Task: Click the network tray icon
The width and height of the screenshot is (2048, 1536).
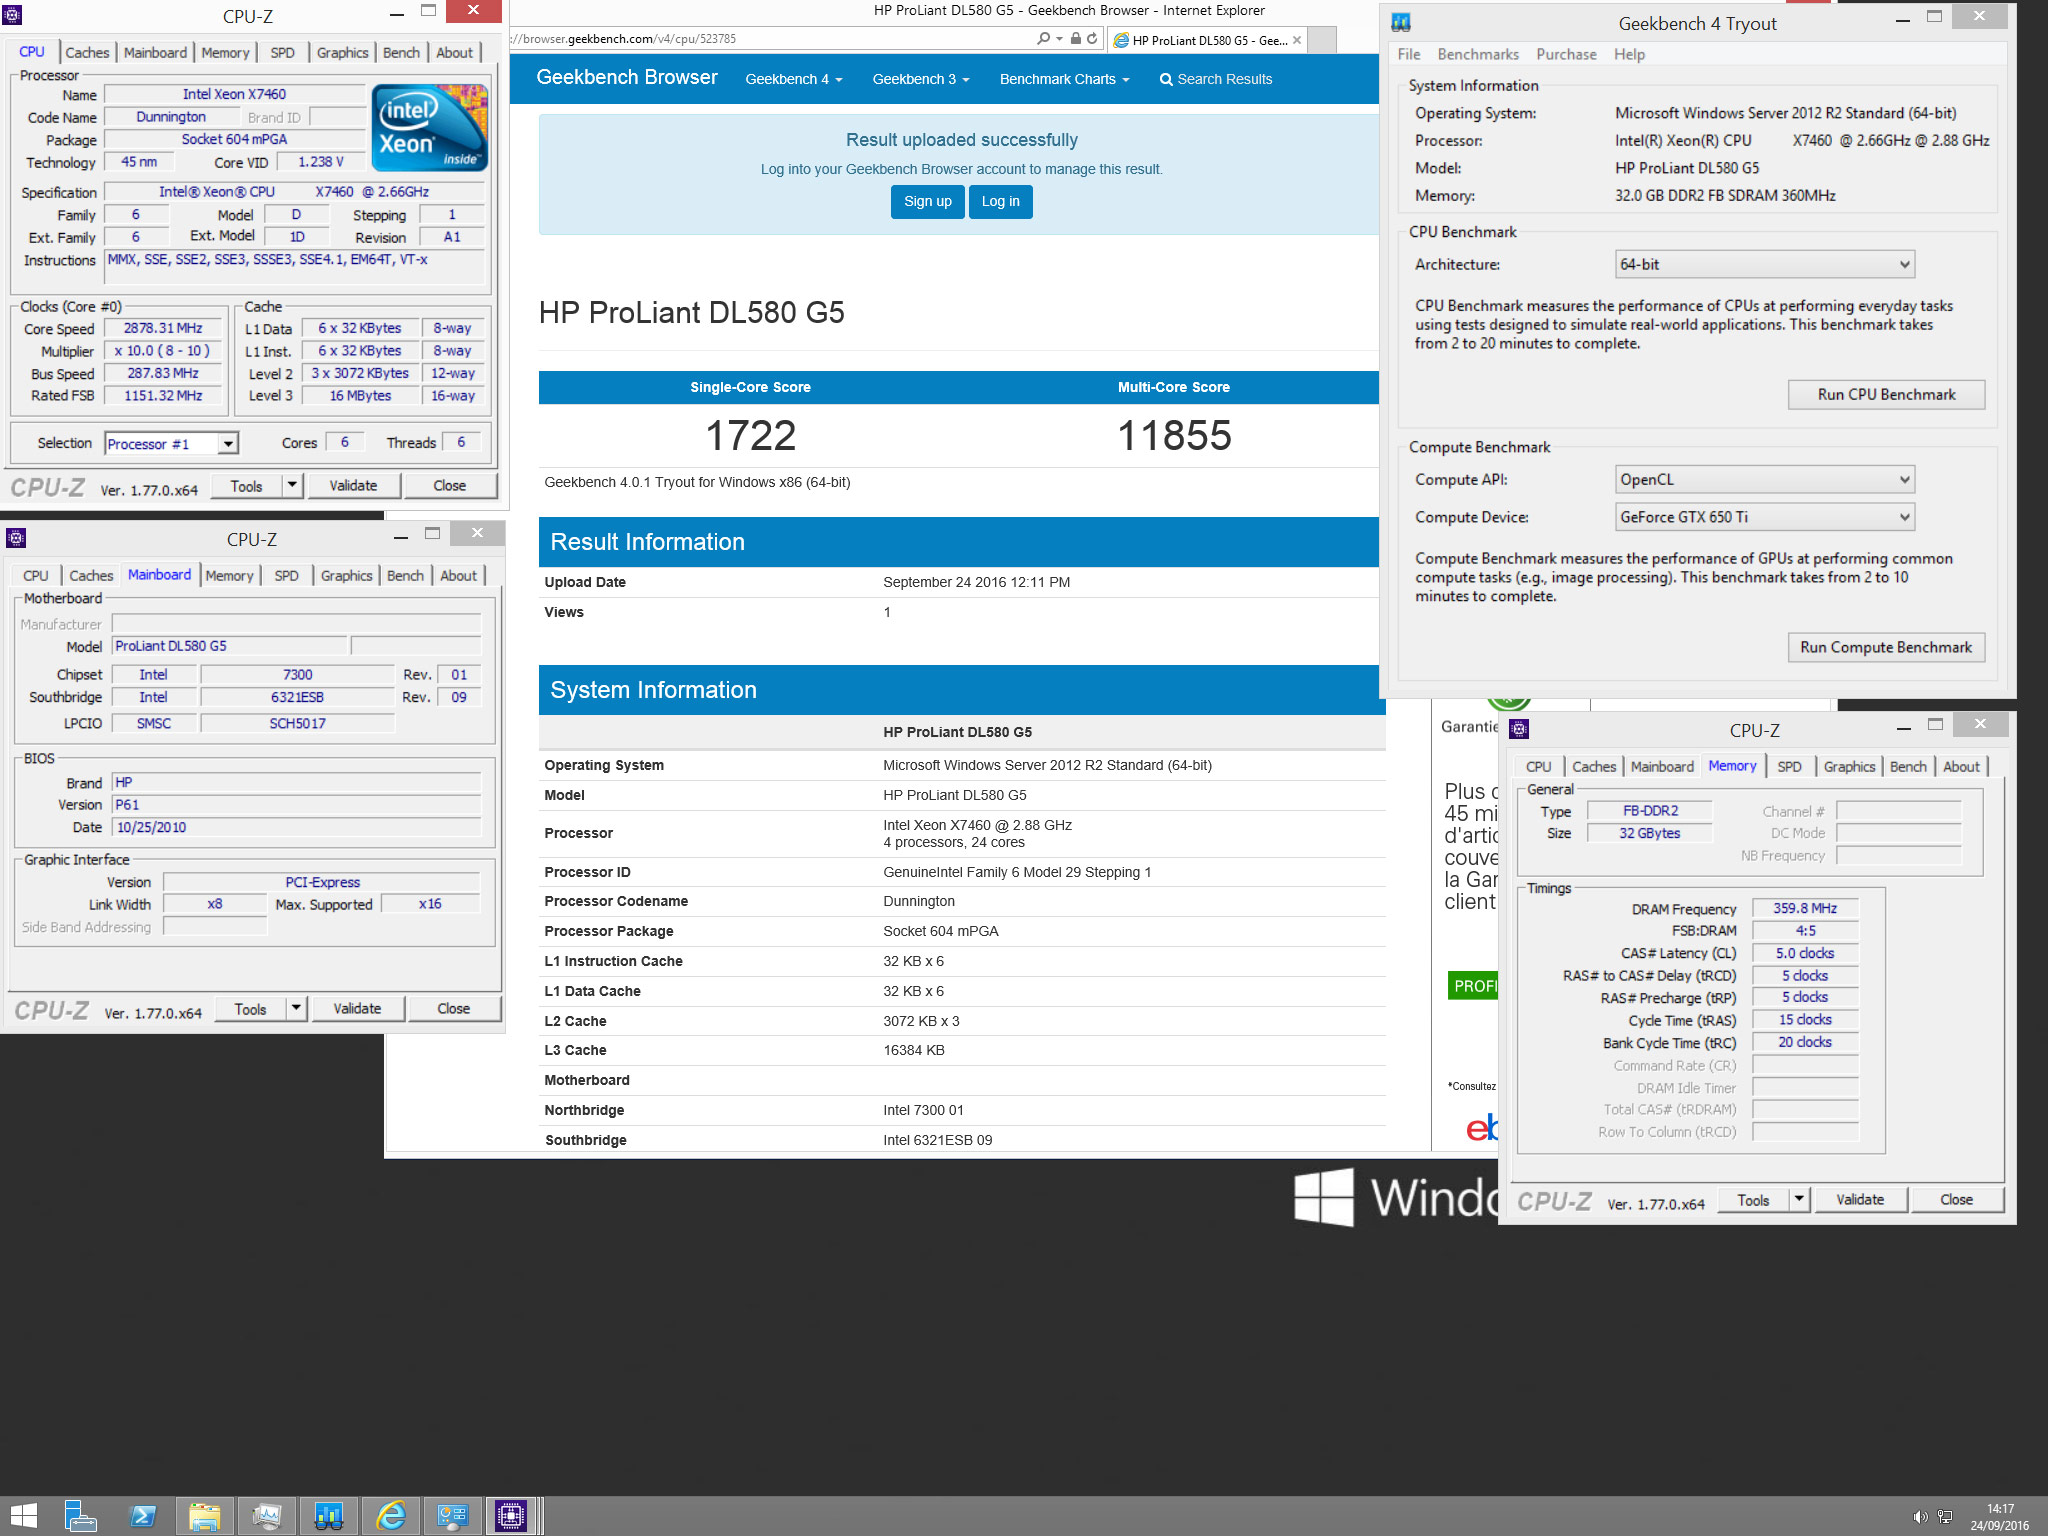Action: tap(1945, 1517)
